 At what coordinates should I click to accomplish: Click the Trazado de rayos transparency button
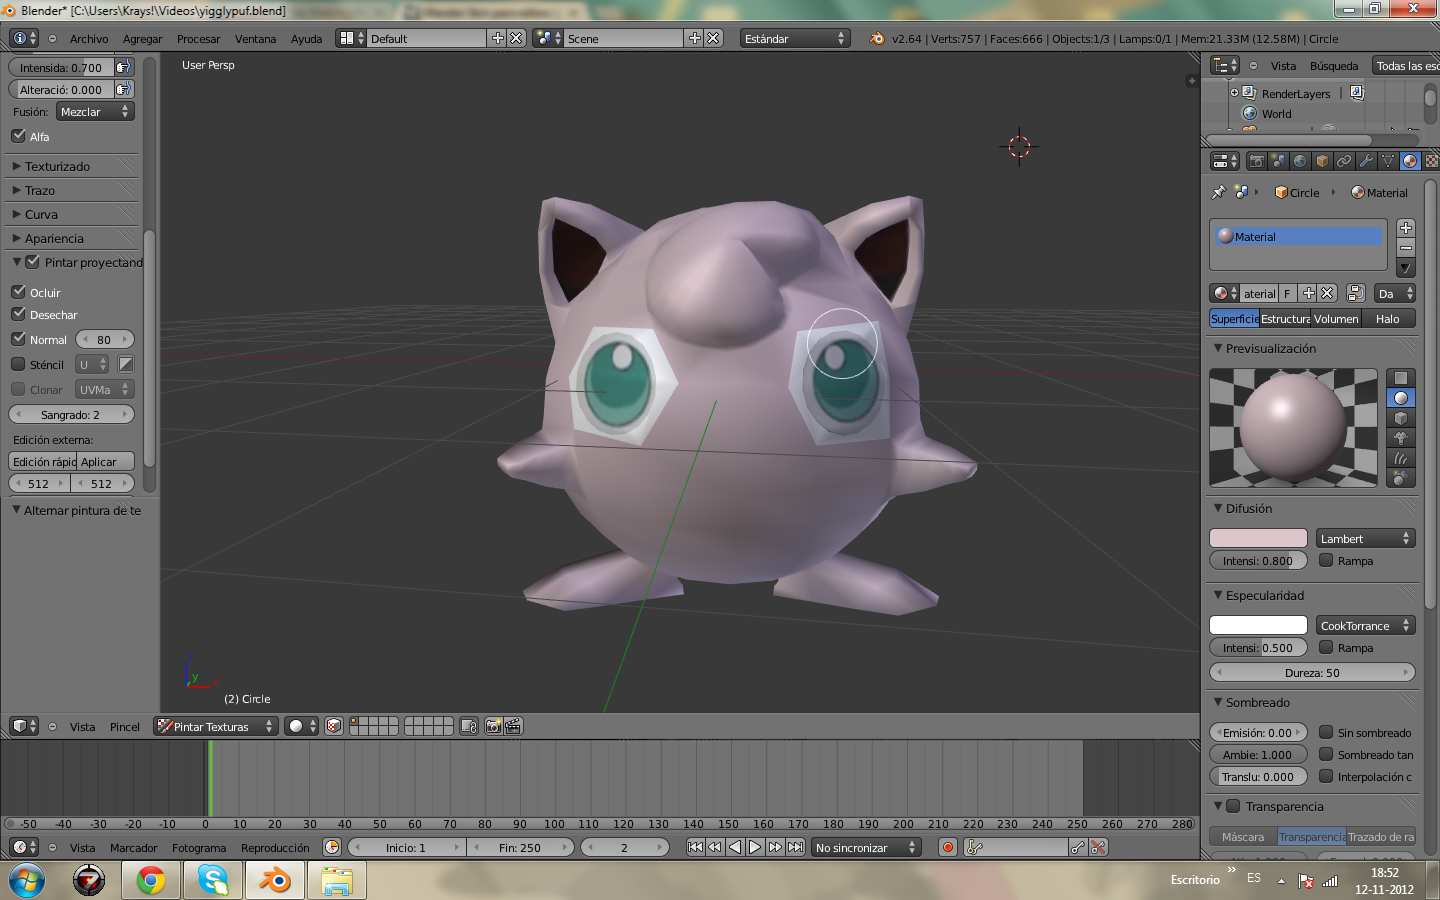1381,837
